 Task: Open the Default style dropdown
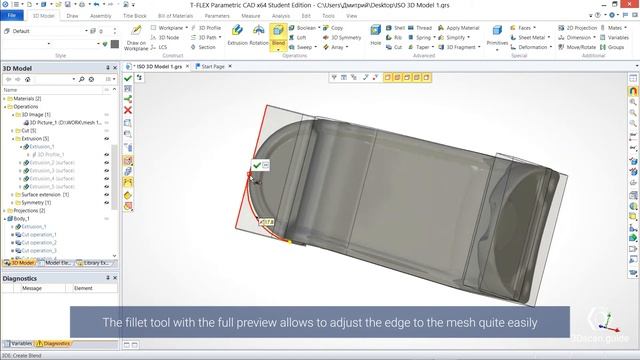tap(86, 31)
